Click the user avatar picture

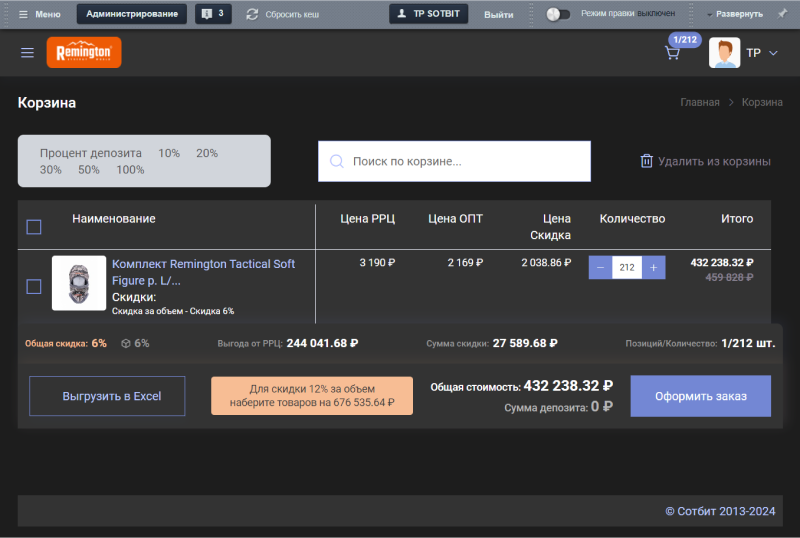pos(724,53)
